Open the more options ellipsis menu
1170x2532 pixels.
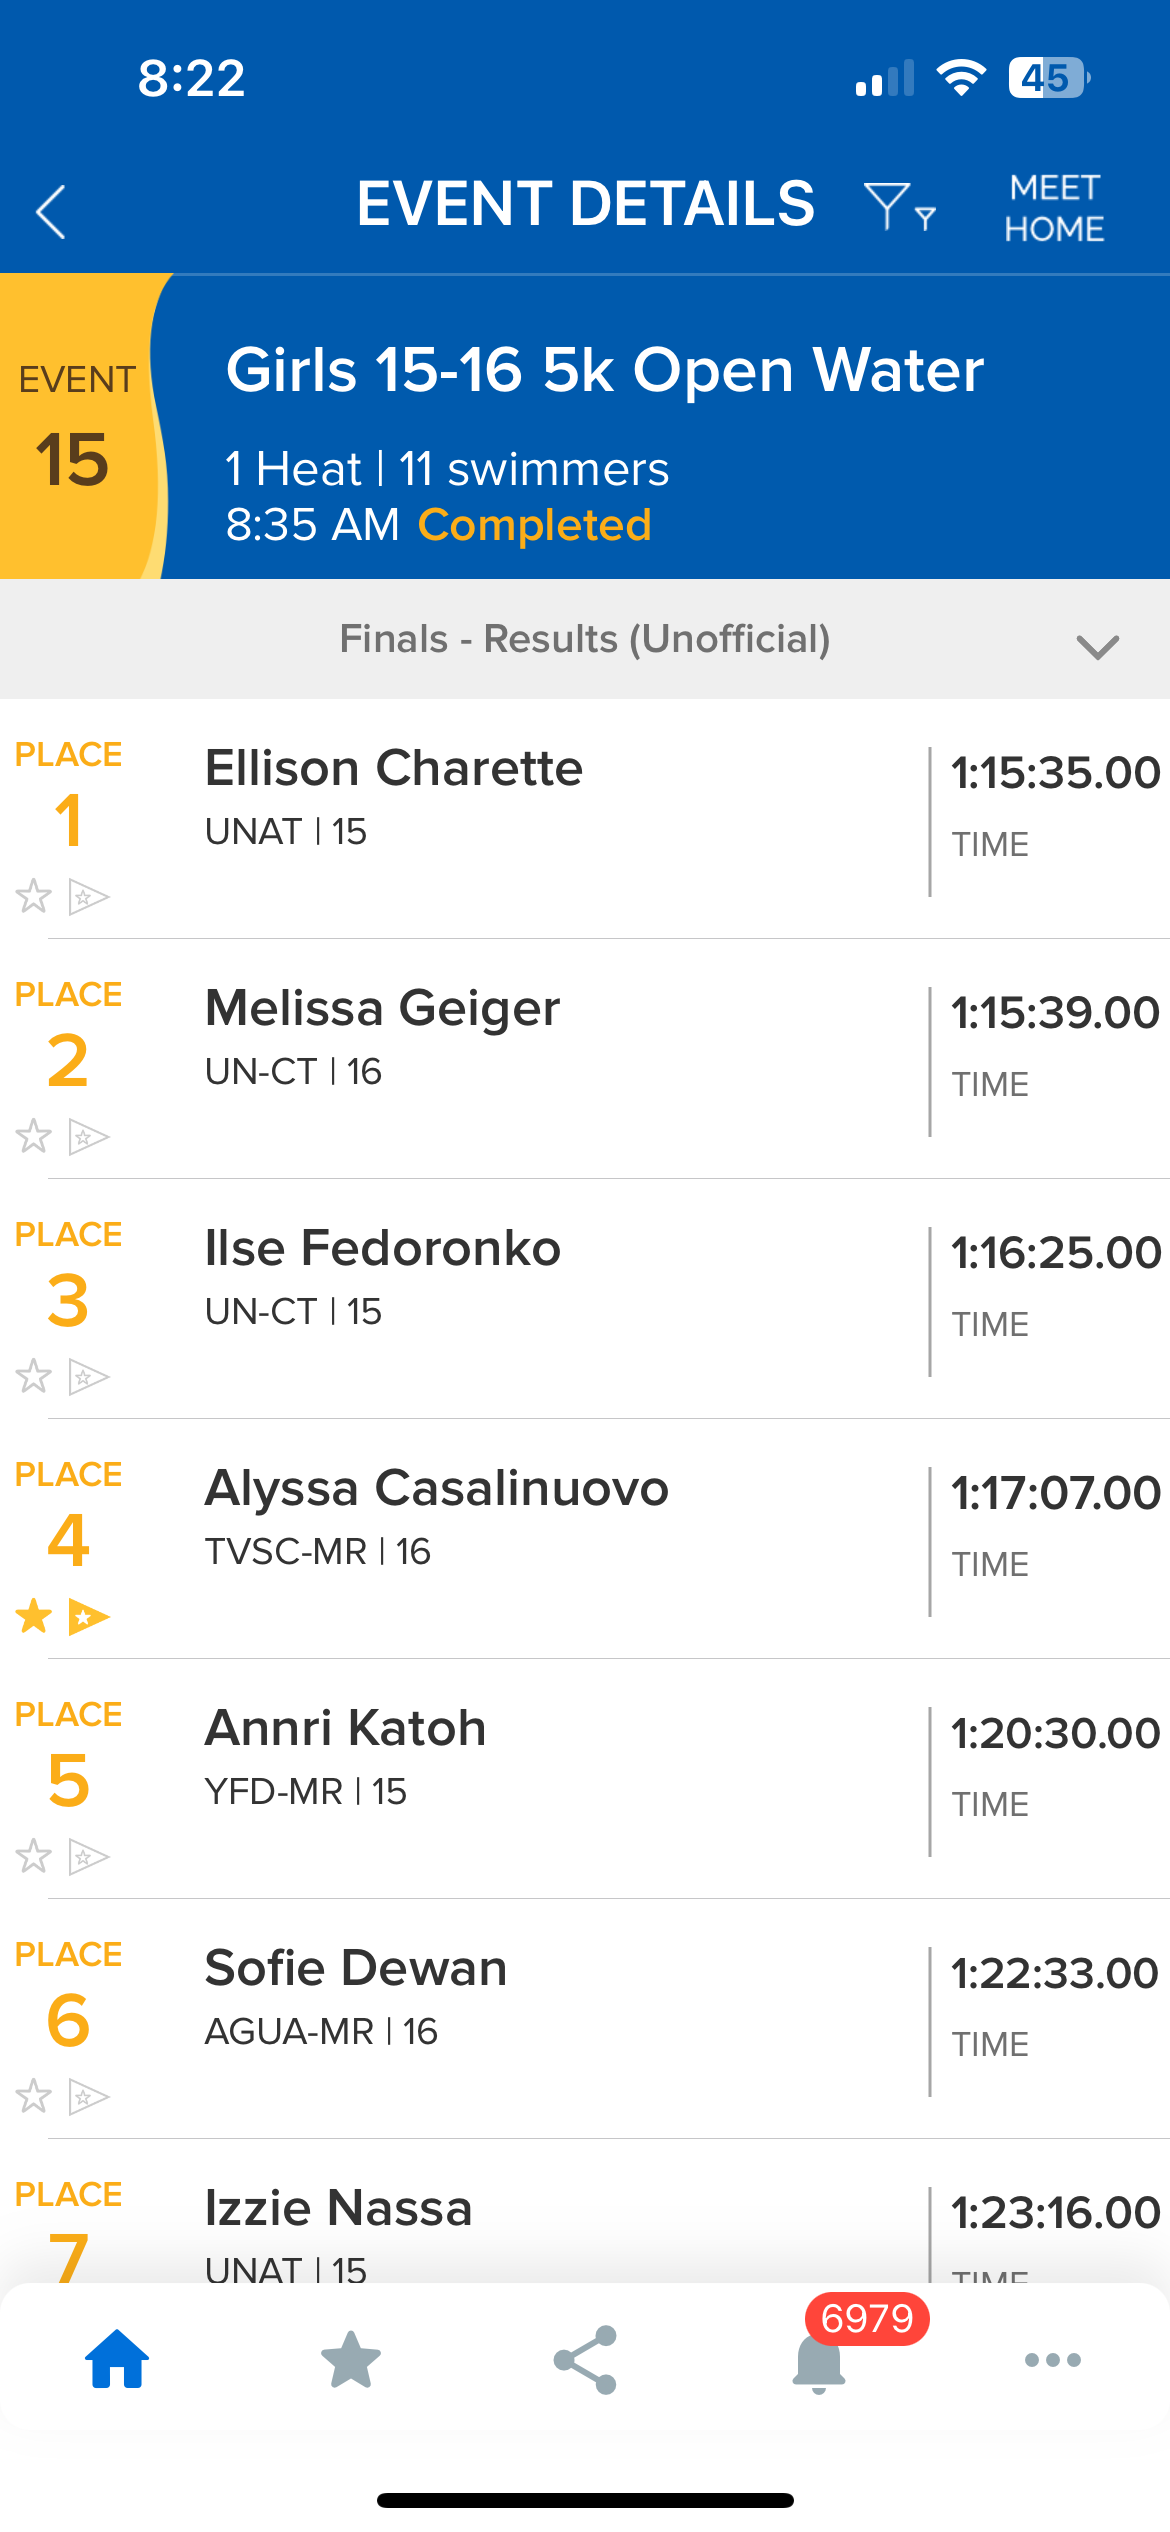coord(1053,2360)
